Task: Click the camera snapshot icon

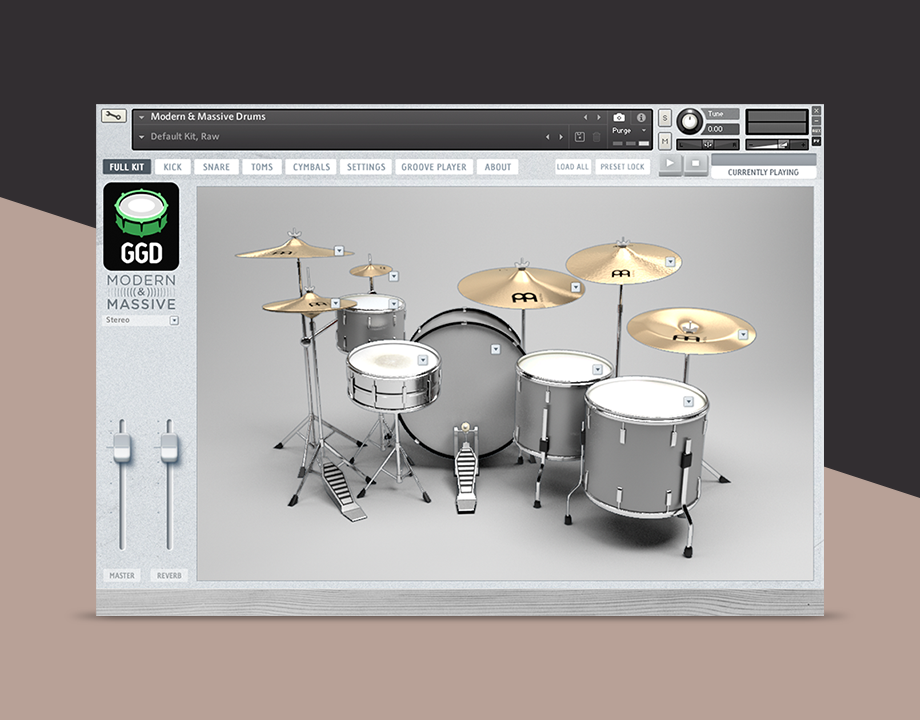Action: (619, 118)
